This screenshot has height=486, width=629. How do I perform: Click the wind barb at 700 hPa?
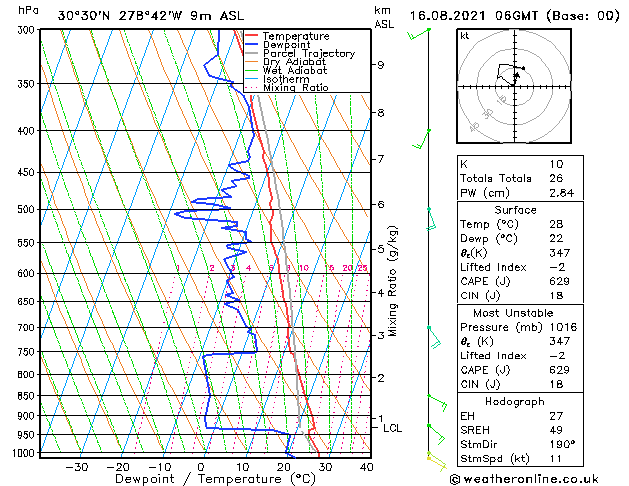coord(434,337)
